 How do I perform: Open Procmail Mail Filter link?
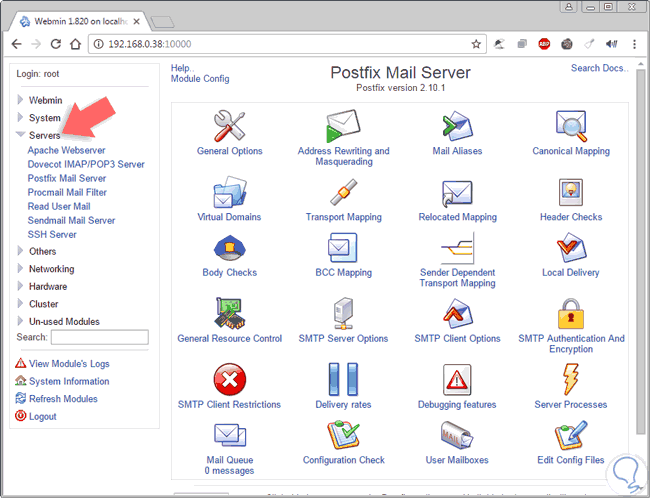67,192
